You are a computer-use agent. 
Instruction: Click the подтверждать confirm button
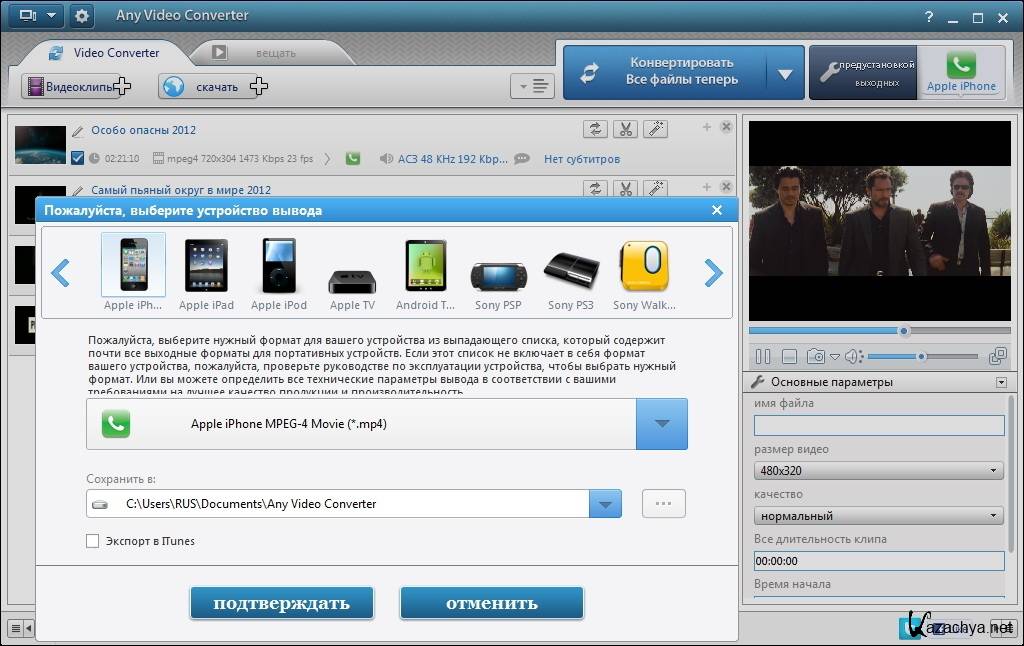click(281, 603)
